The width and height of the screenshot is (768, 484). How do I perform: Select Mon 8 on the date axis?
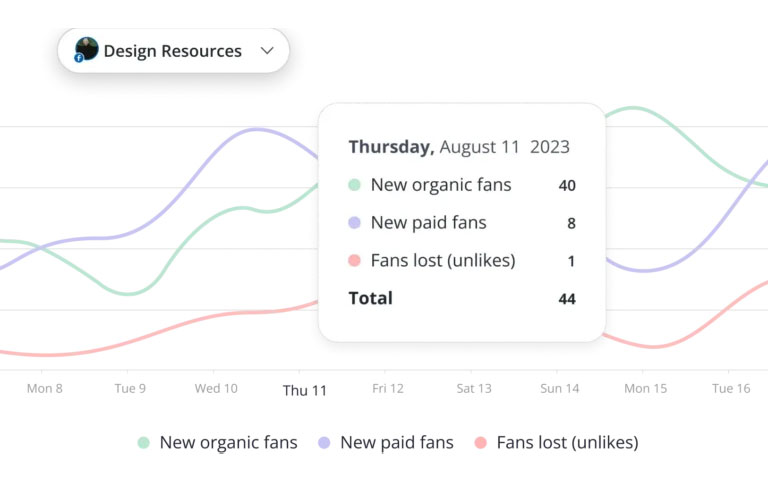point(44,388)
